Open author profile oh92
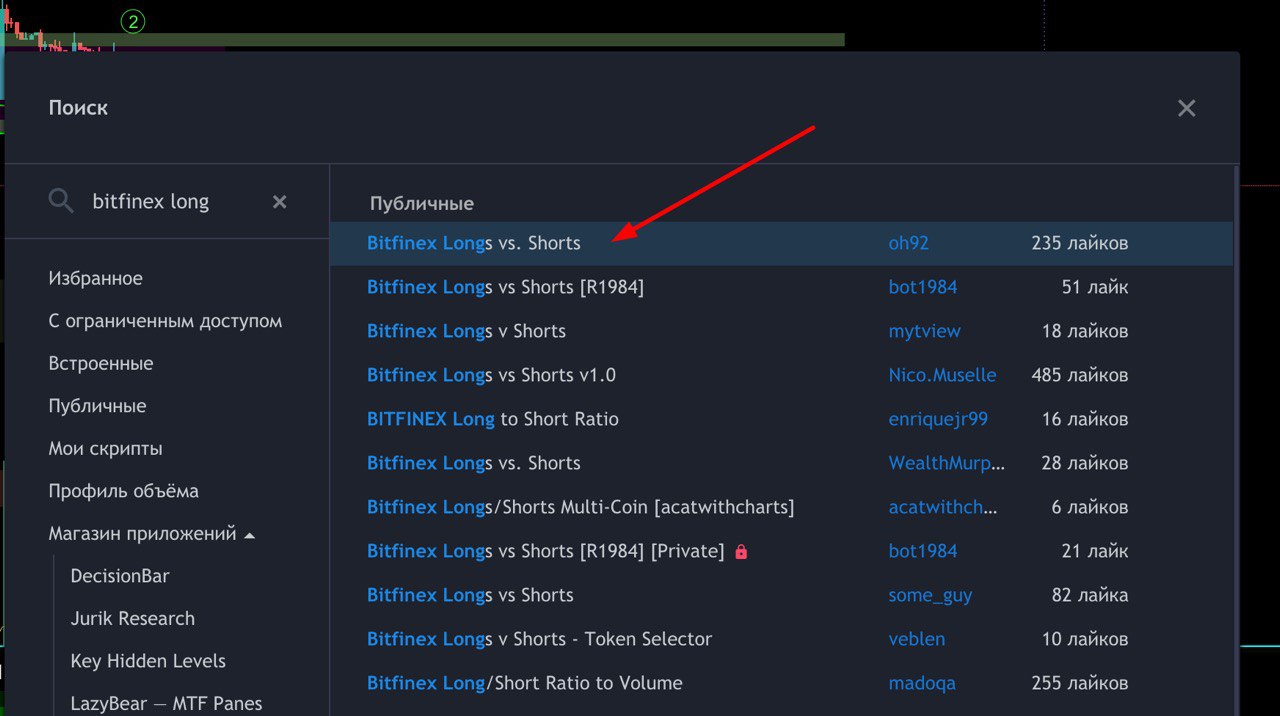This screenshot has width=1280, height=716. (x=908, y=243)
